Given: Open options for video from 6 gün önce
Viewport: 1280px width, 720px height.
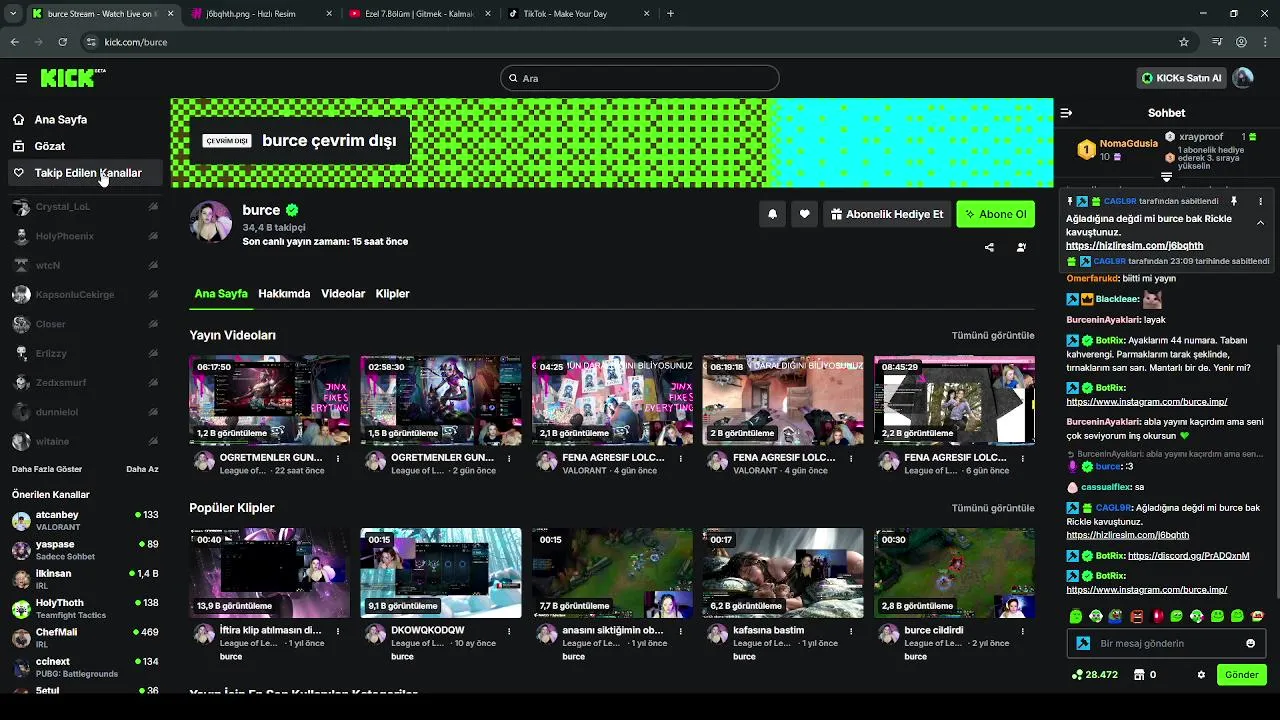Looking at the screenshot, I should coord(1022,459).
